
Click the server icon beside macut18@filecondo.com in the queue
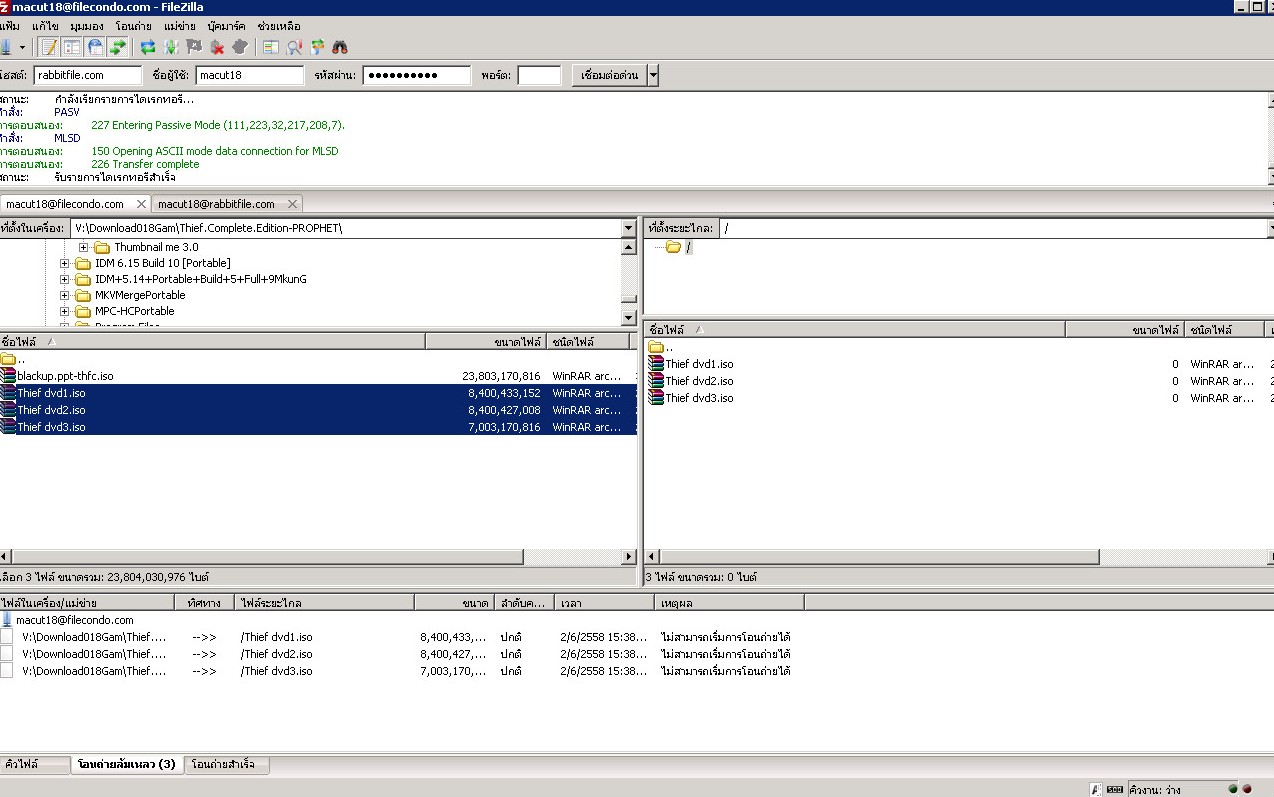(x=8, y=620)
